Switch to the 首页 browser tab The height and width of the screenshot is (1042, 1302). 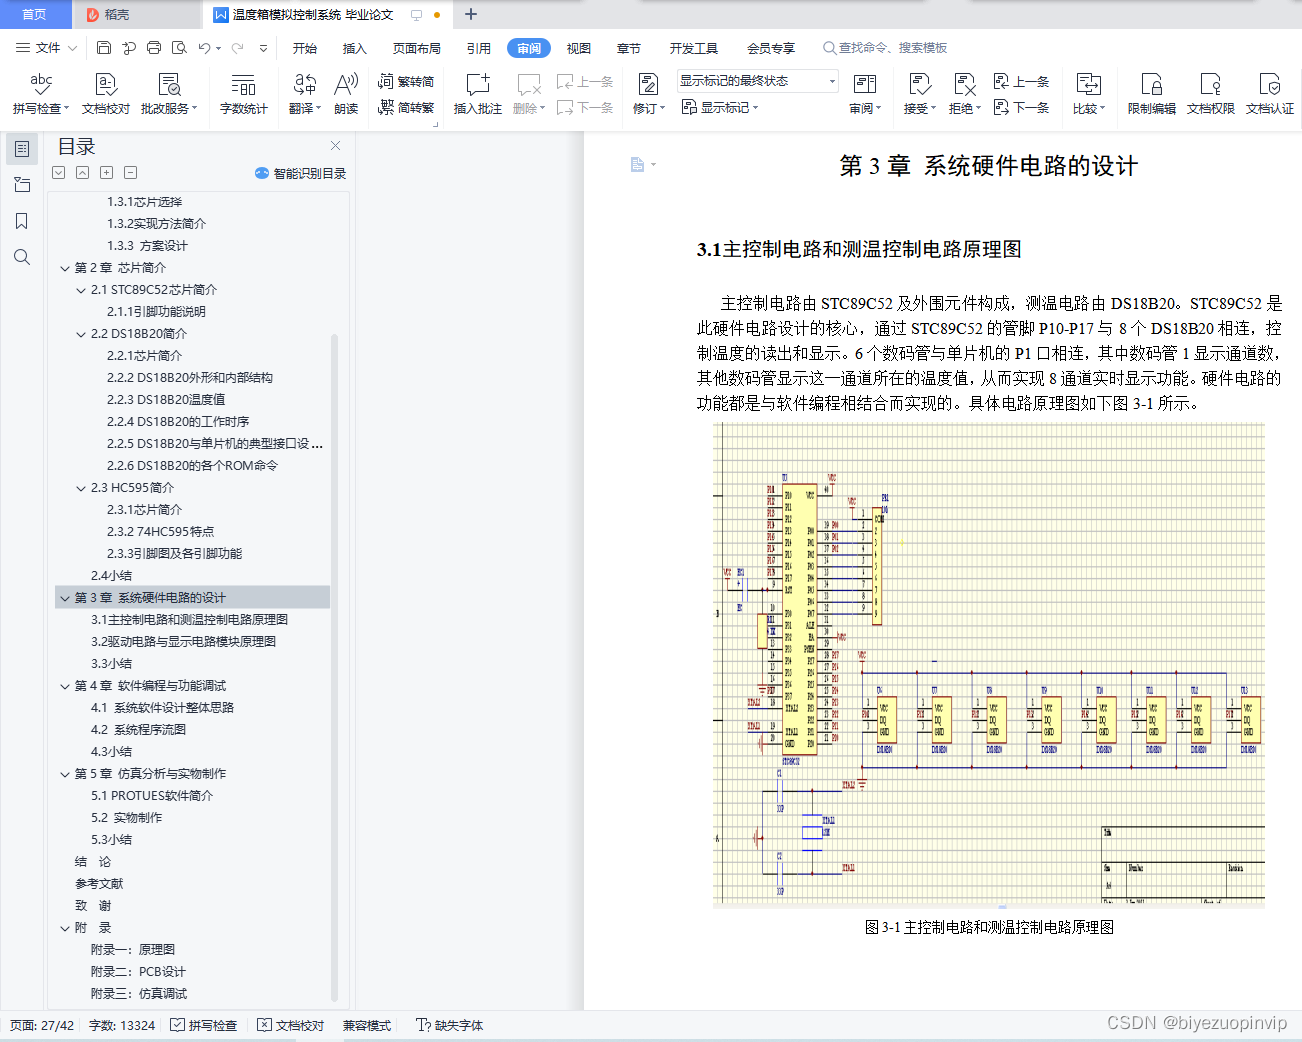point(35,14)
